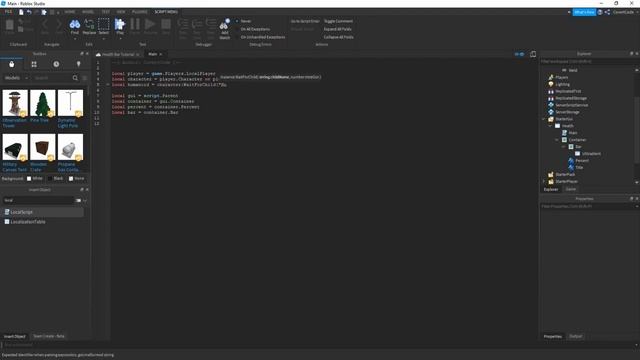The image size is (640, 360).
Task: Open the dropdown arrow under Play
Action: (120, 38)
